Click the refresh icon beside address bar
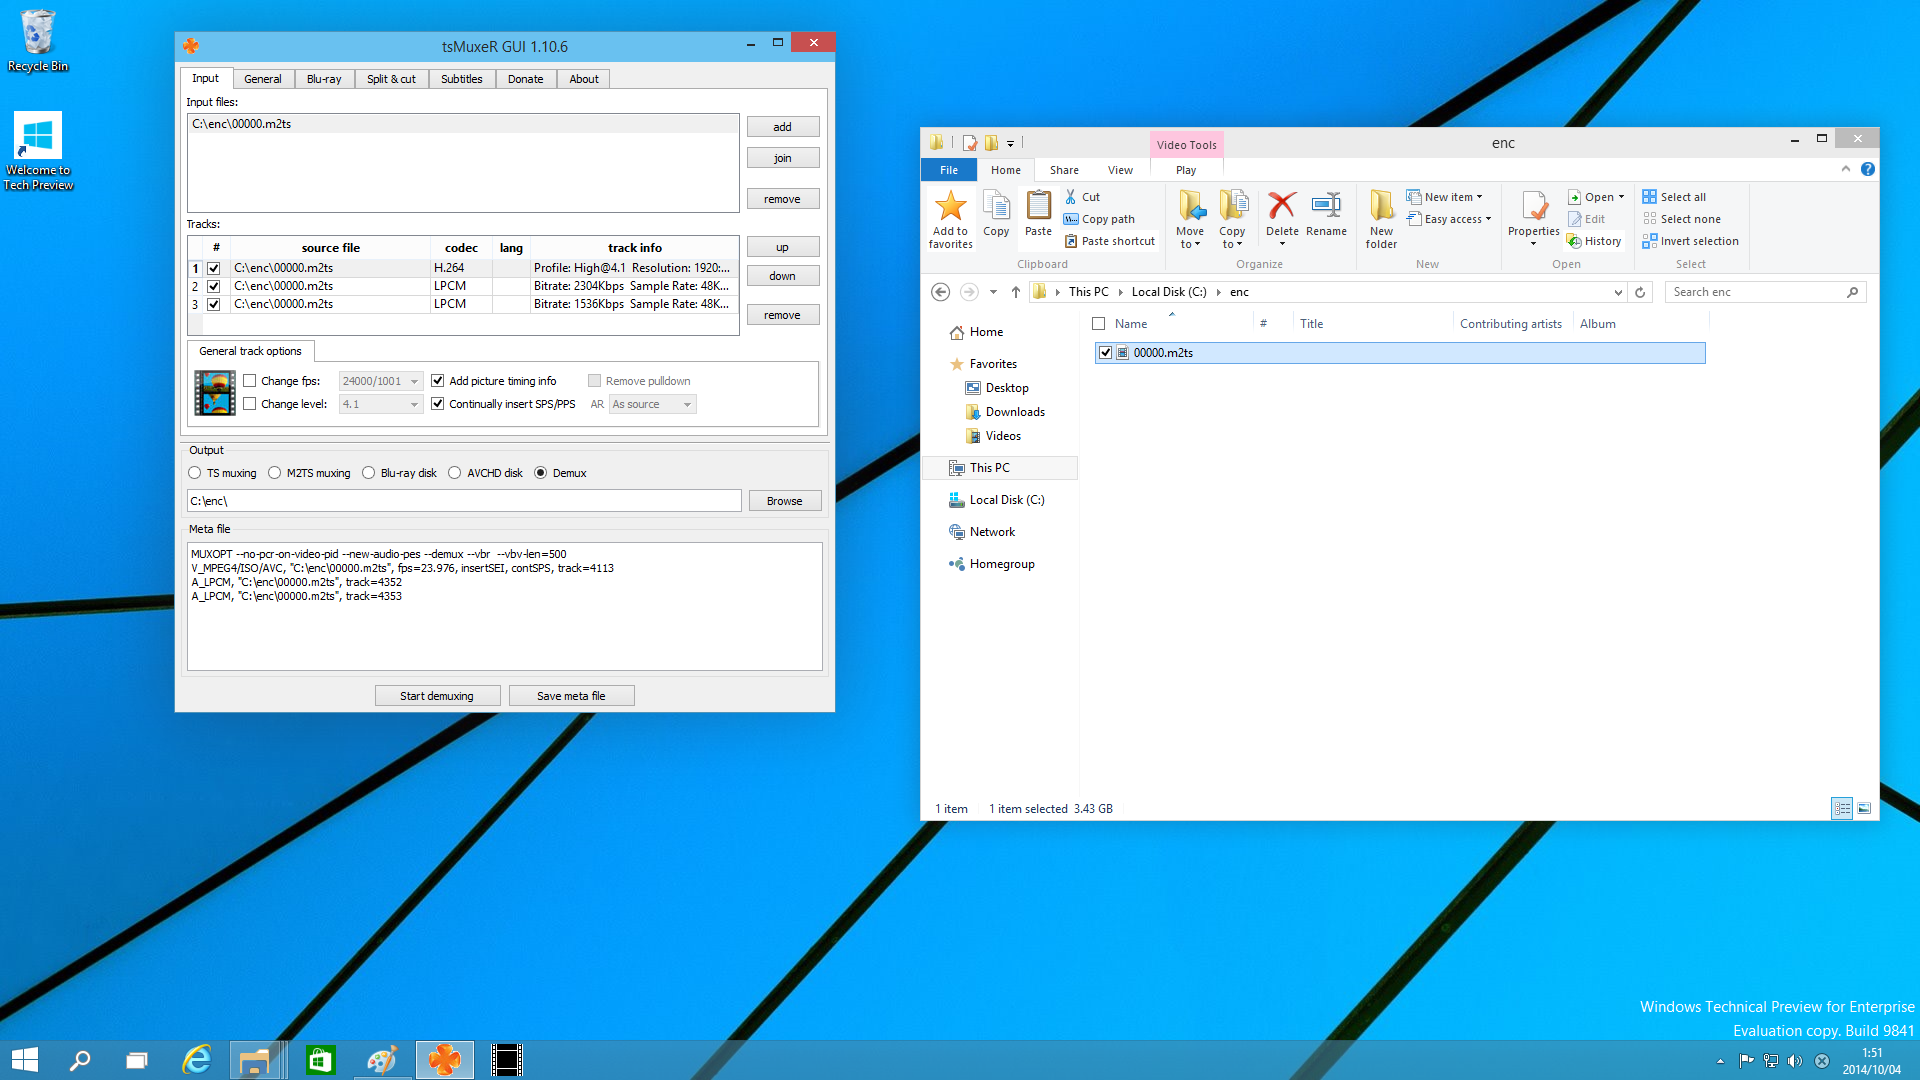 [1640, 292]
